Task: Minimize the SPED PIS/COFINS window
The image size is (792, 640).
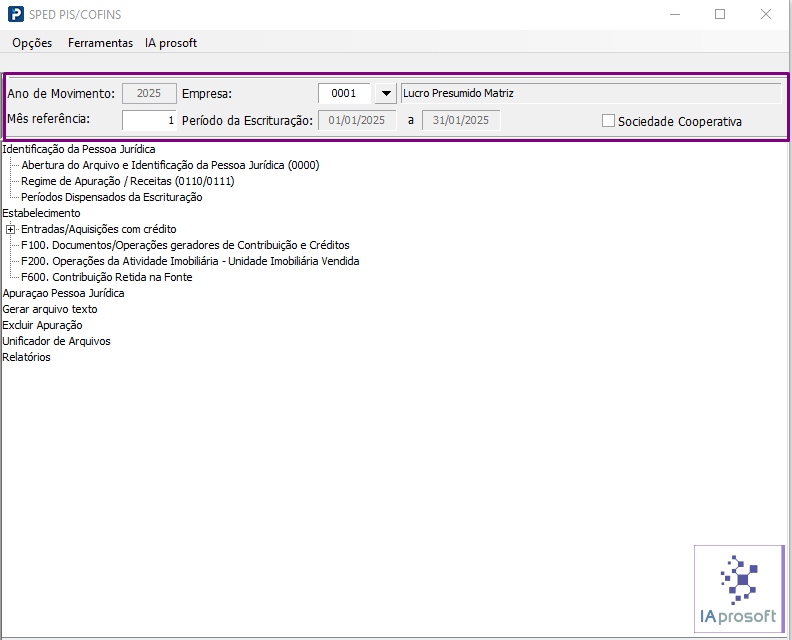Action: [x=675, y=14]
